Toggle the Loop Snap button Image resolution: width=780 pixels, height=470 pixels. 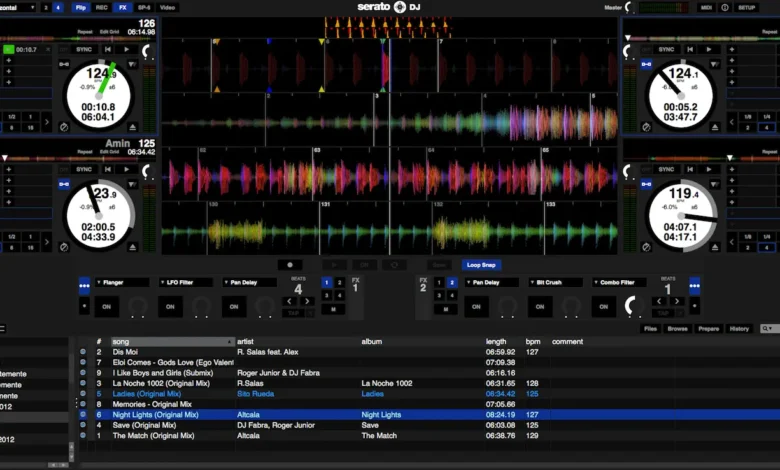click(x=481, y=265)
